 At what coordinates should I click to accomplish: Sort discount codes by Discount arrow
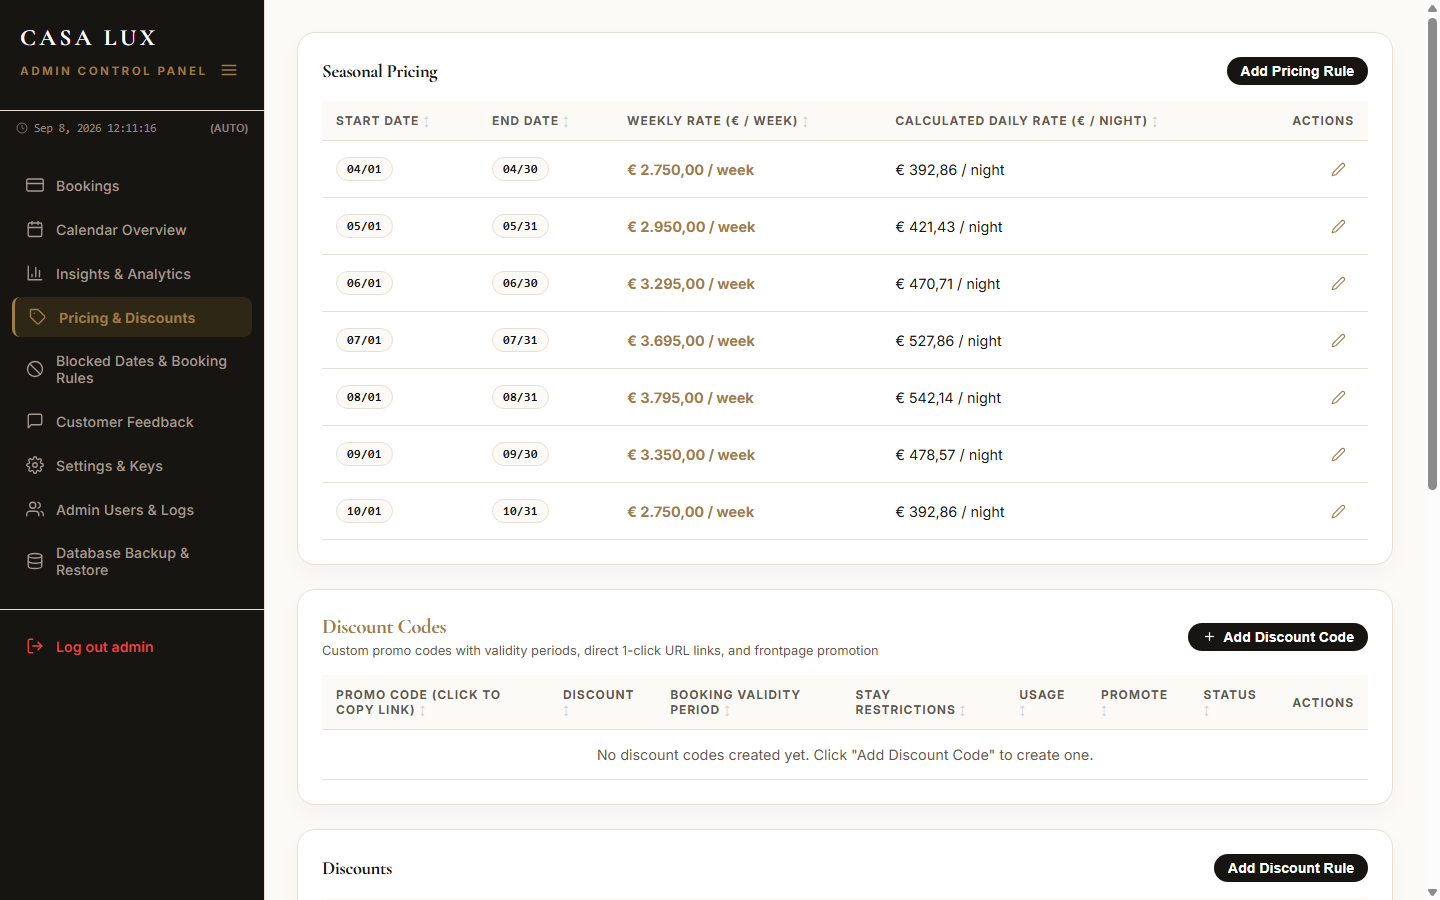pyautogui.click(x=566, y=711)
